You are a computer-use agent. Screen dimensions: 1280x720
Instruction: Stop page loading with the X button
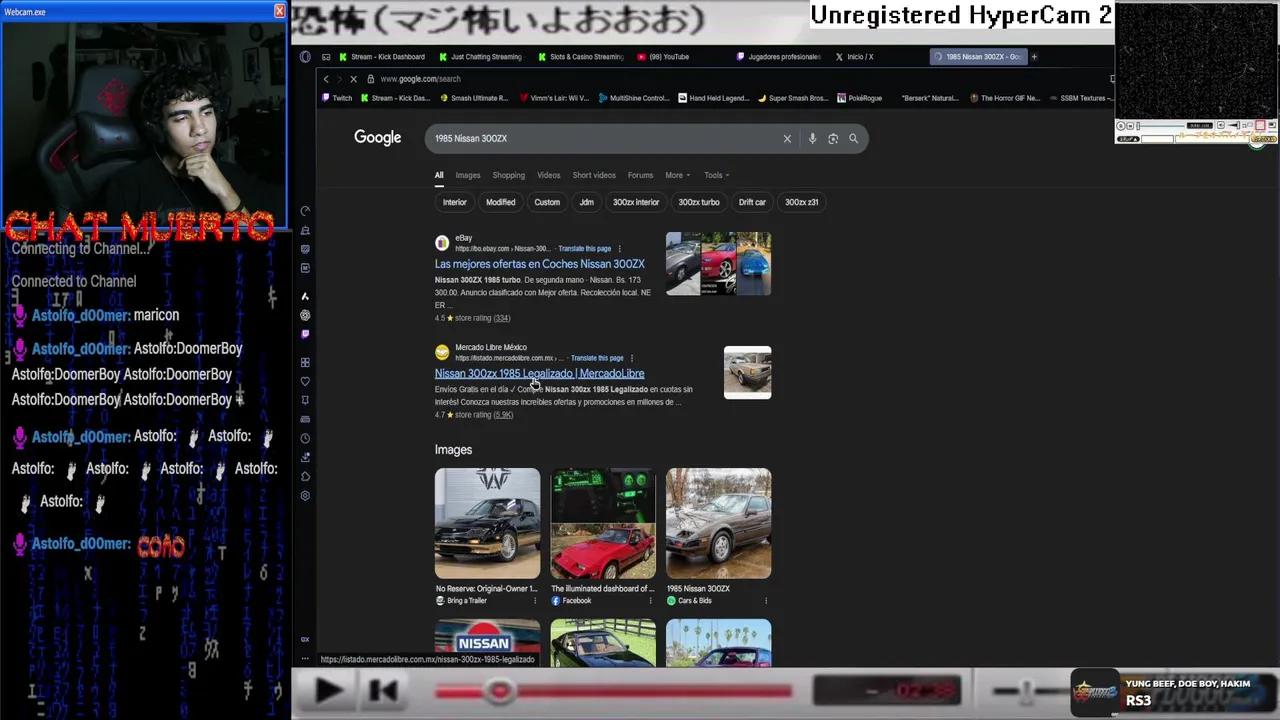(x=353, y=79)
